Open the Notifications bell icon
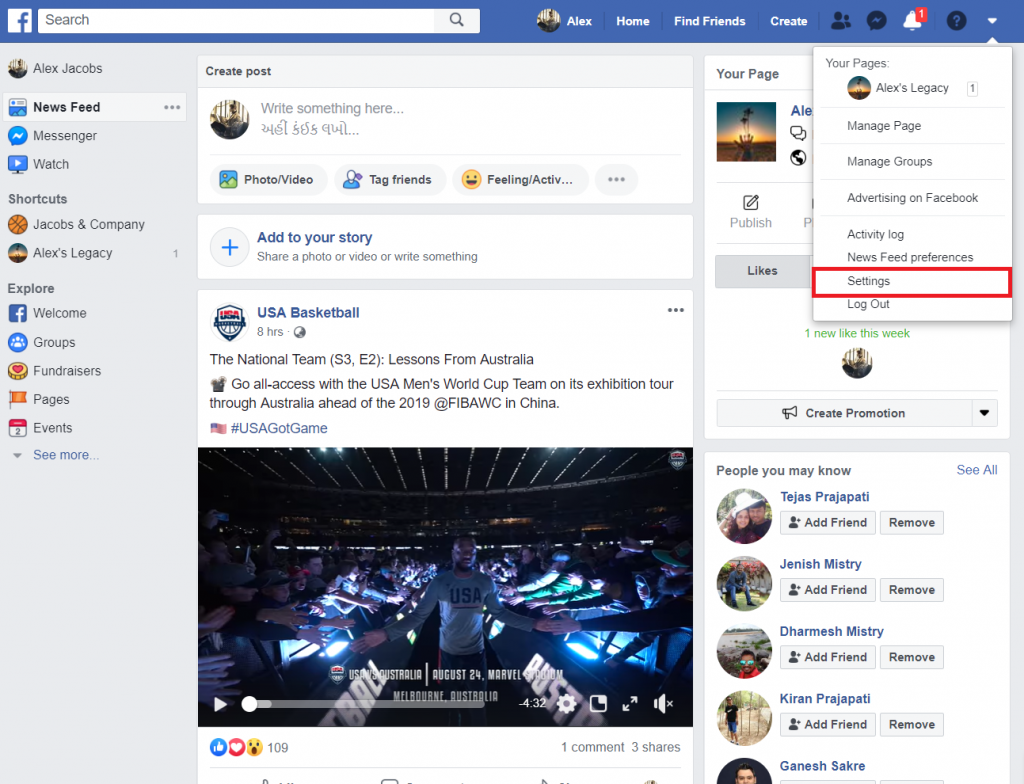Image resolution: width=1024 pixels, height=784 pixels. (x=912, y=21)
